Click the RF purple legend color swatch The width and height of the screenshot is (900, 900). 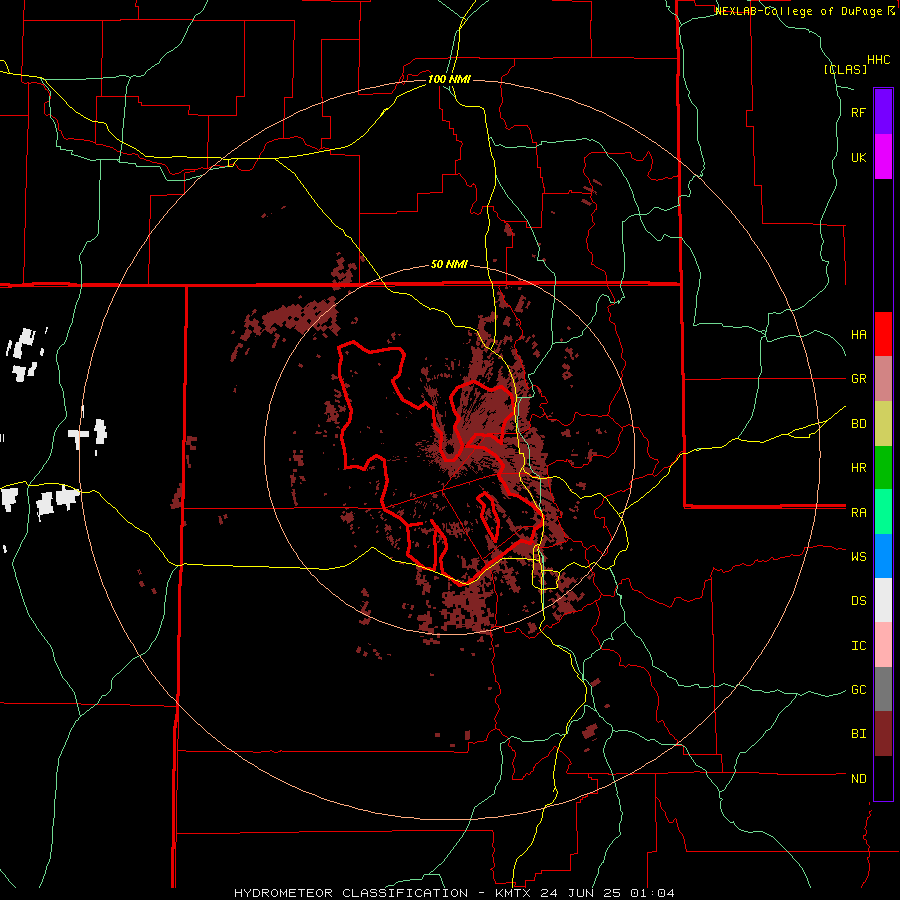(x=883, y=112)
